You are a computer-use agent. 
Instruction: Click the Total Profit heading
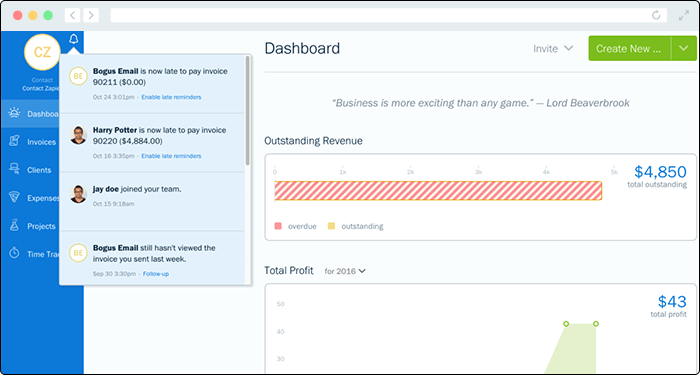[x=289, y=271]
